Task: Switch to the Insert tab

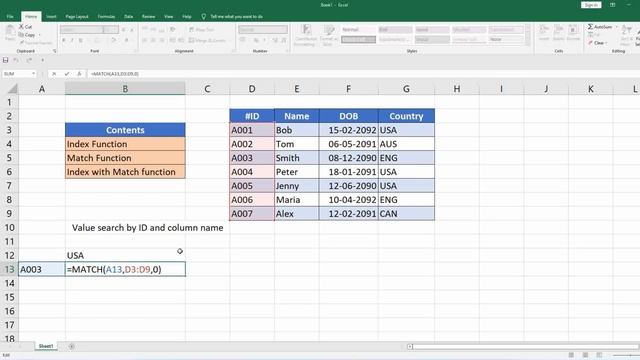Action: click(x=51, y=16)
